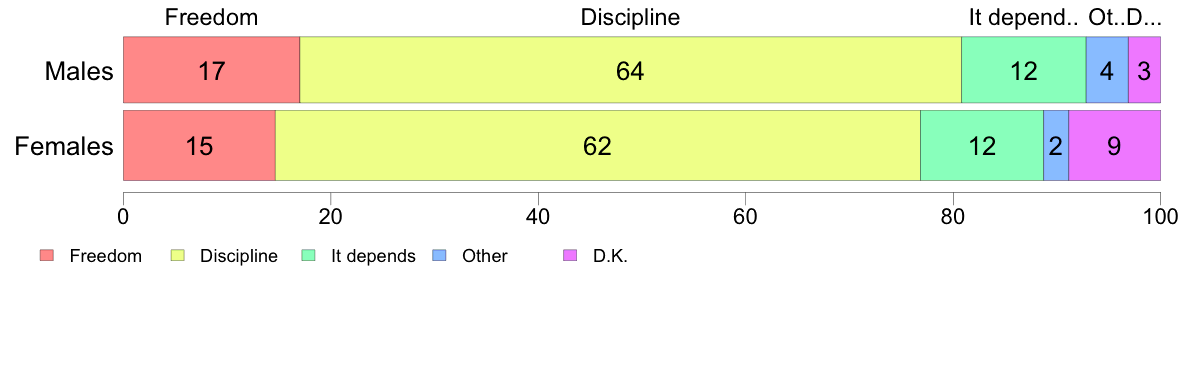The width and height of the screenshot is (1188, 368).
Task: Click the Discipline column header above bars
Action: (630, 17)
